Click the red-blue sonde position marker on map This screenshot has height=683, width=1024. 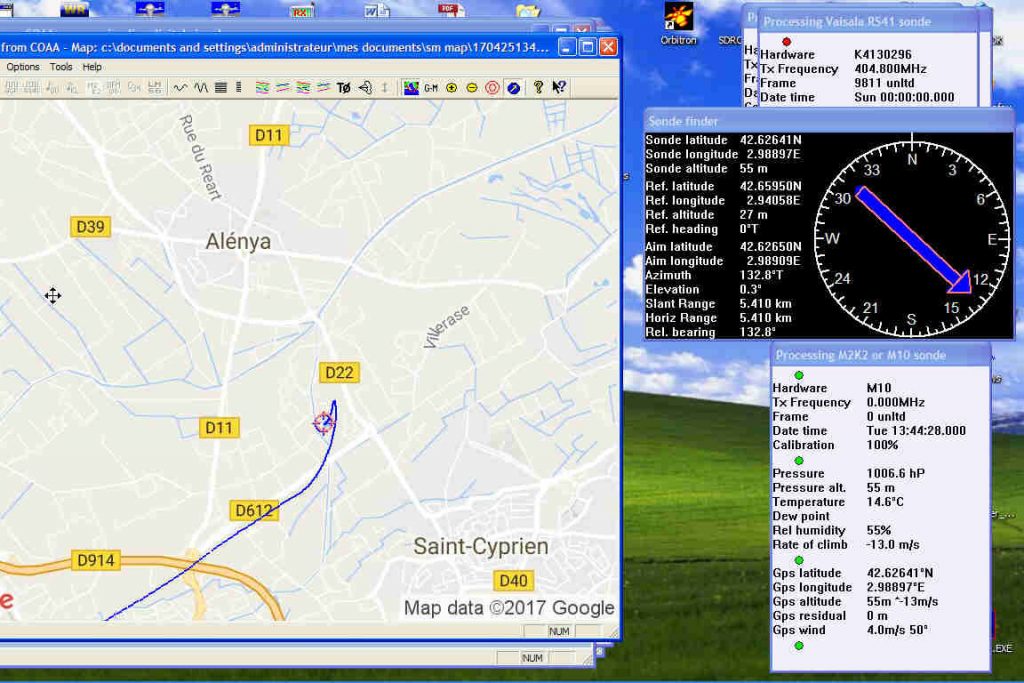323,422
